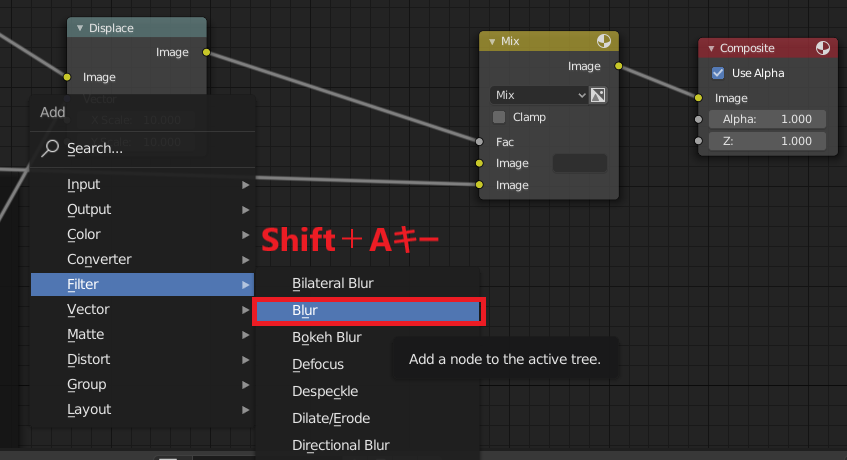This screenshot has width=847, height=460.
Task: Expand the Converter submenu
Action: click(x=143, y=259)
